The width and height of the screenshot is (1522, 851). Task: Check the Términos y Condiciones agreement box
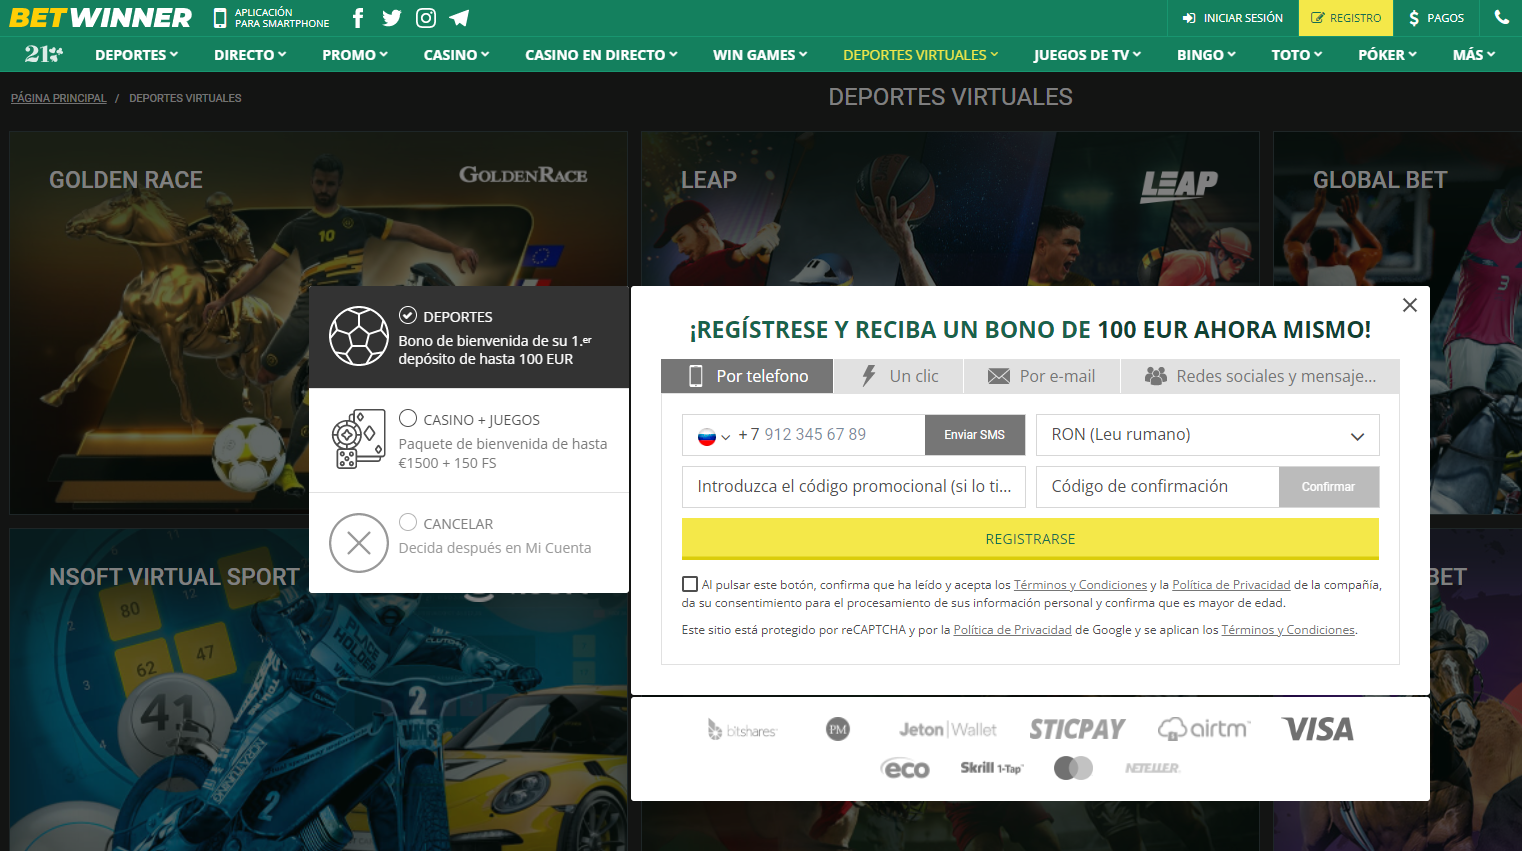tap(690, 584)
